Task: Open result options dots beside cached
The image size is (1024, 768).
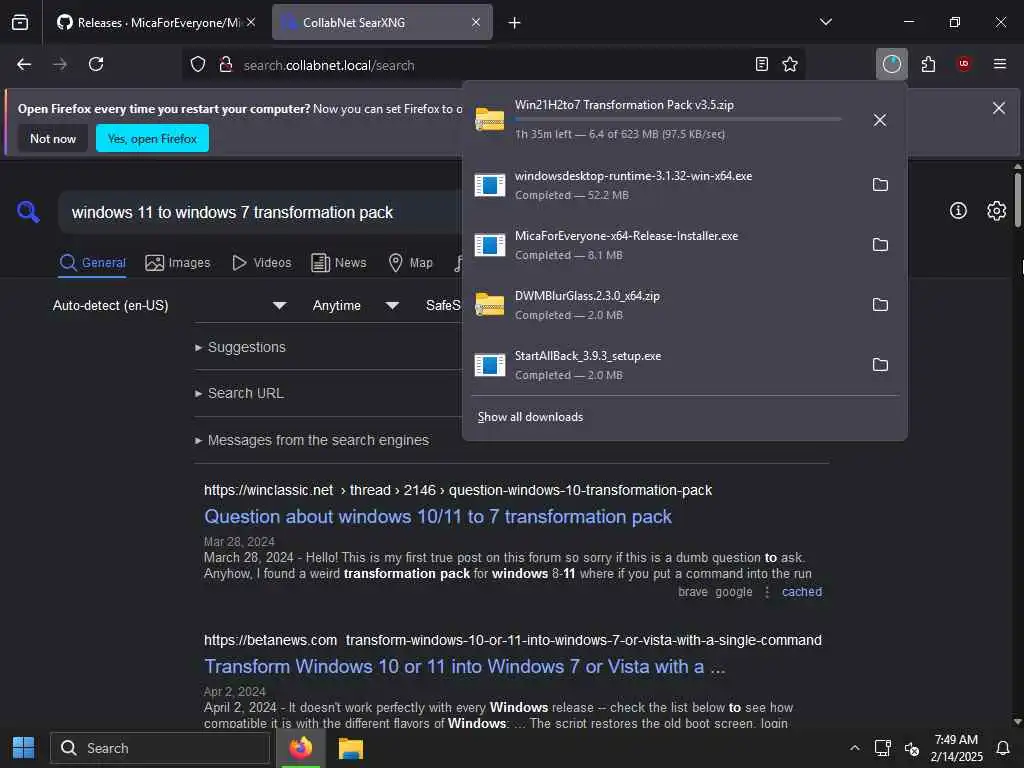Action: (767, 592)
